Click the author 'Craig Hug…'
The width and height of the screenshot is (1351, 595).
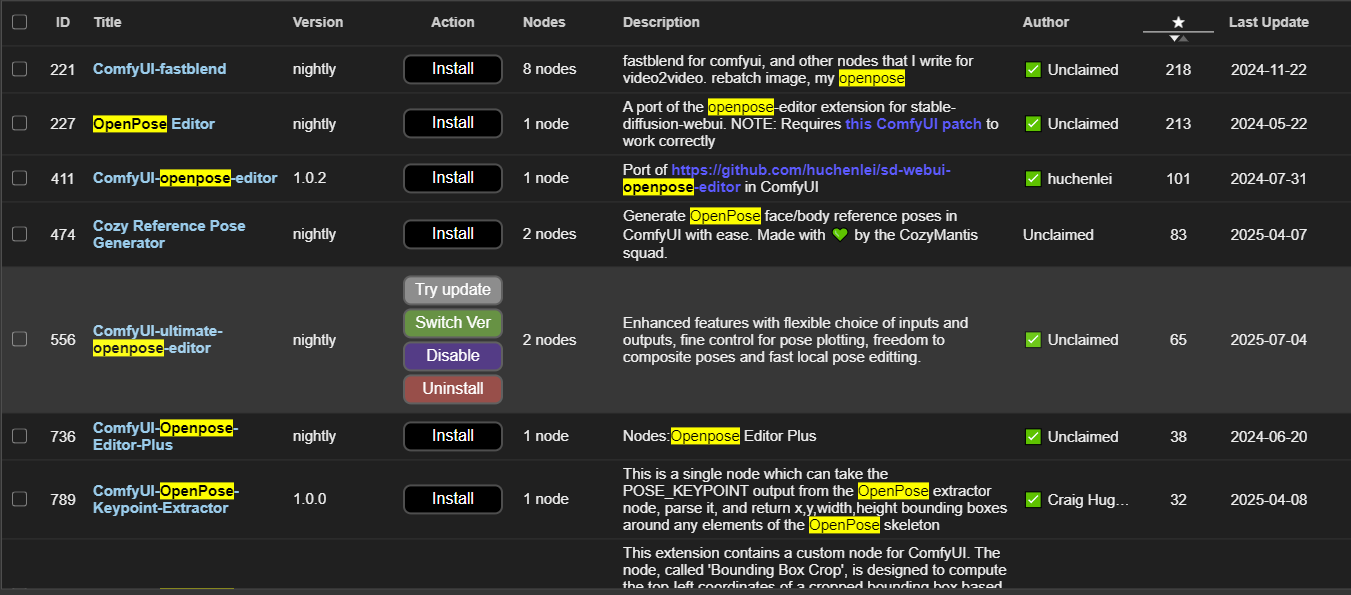click(x=1088, y=500)
